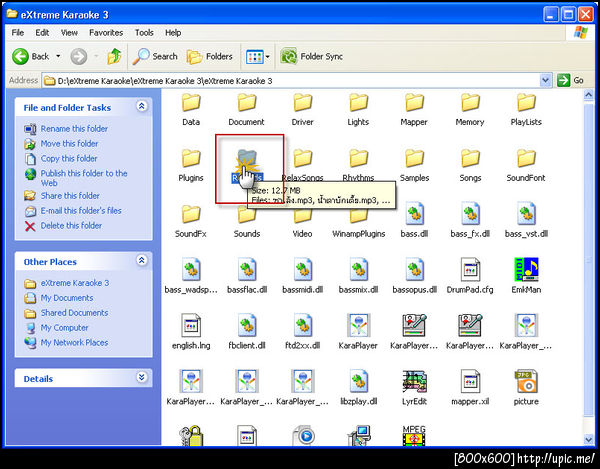Image resolution: width=600 pixels, height=469 pixels.
Task: Select the bassmidi.dll file
Action: pos(303,275)
